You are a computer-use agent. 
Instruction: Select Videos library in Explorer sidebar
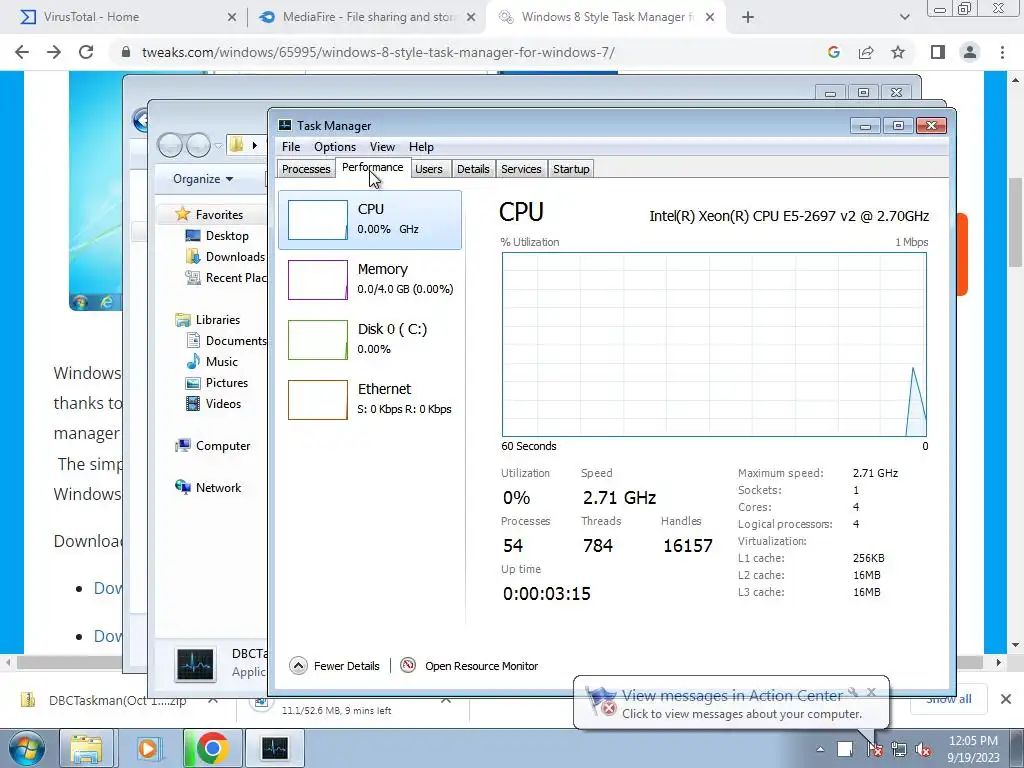point(223,404)
